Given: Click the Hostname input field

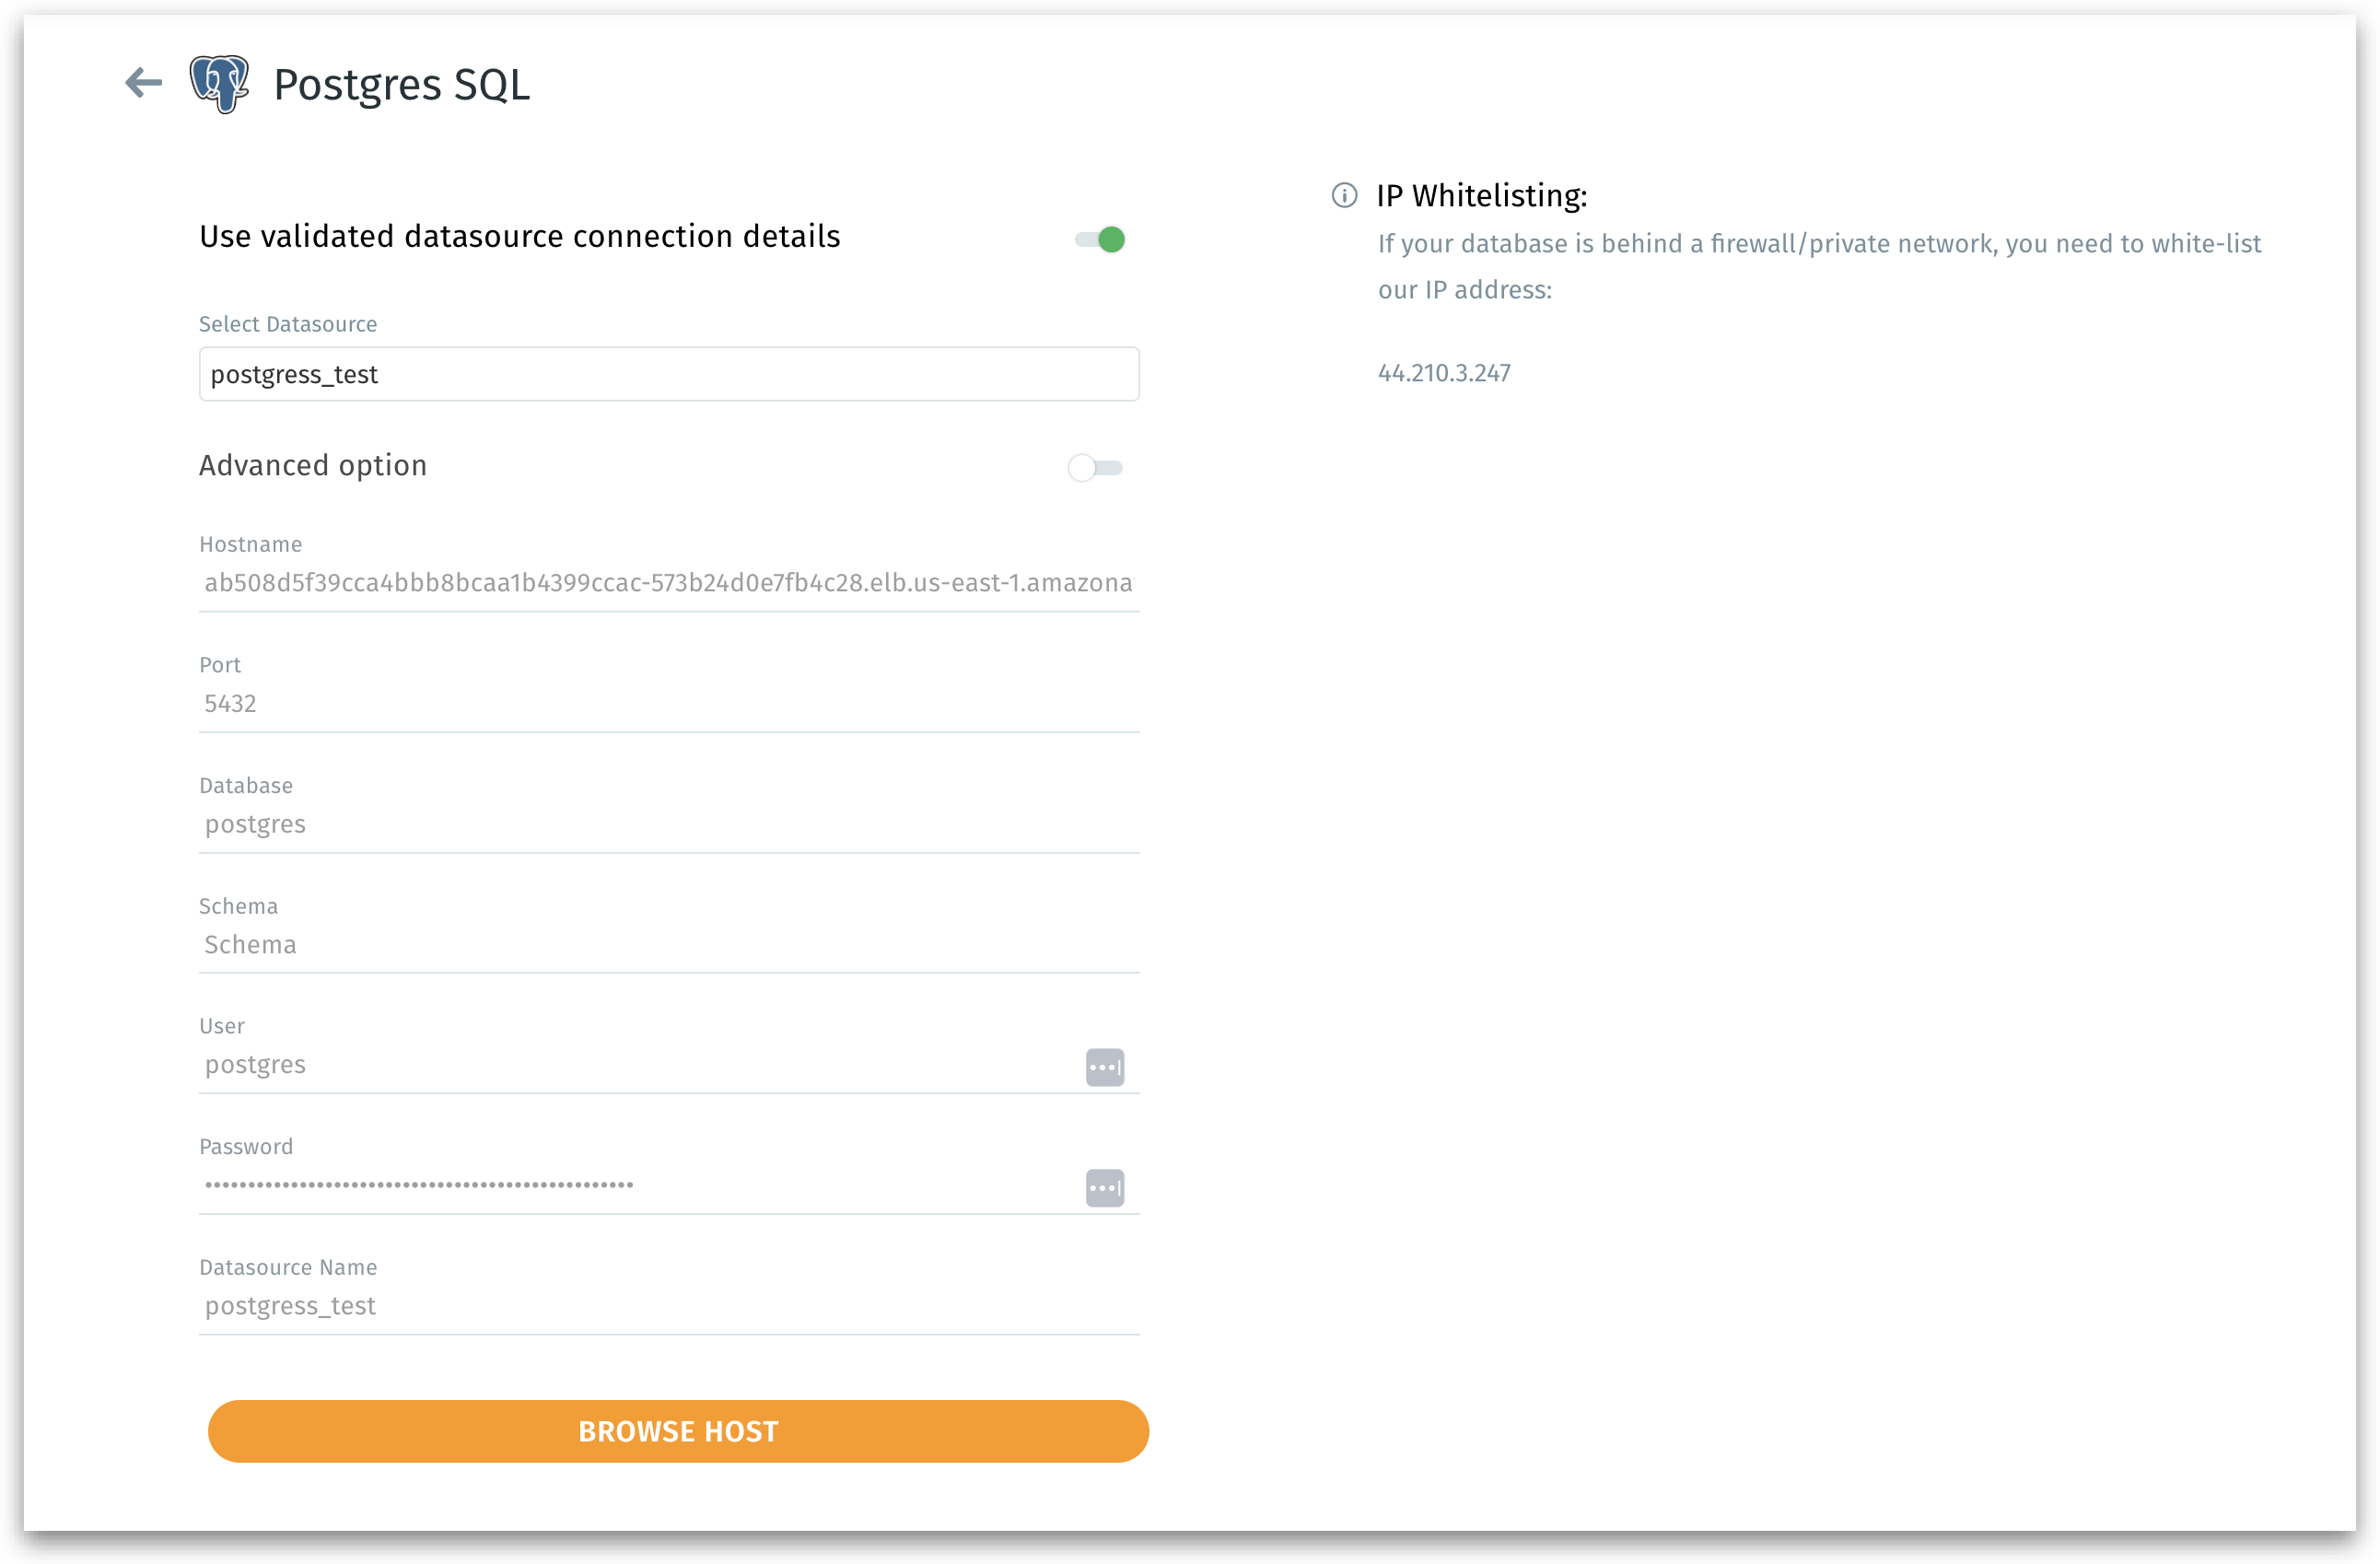Looking at the screenshot, I should click(668, 583).
